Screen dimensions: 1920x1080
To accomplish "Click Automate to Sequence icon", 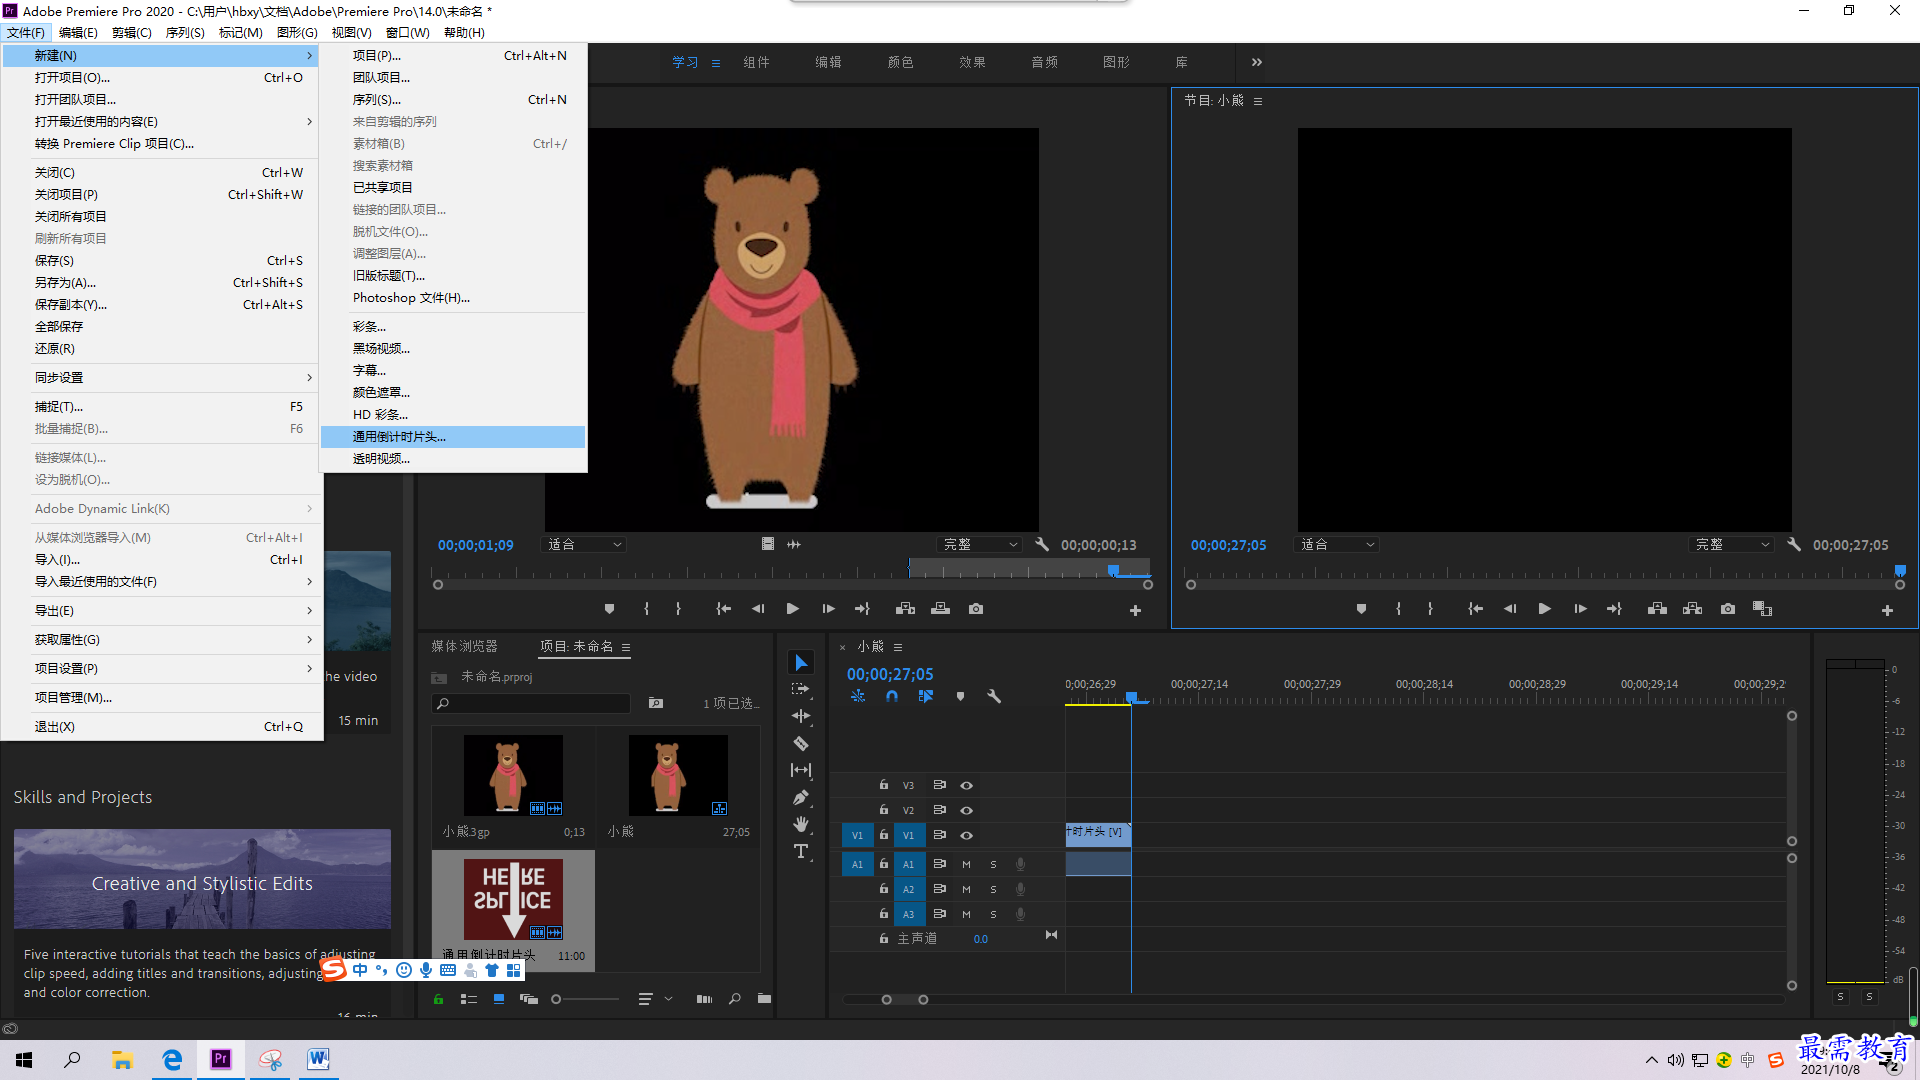I will 704,999.
